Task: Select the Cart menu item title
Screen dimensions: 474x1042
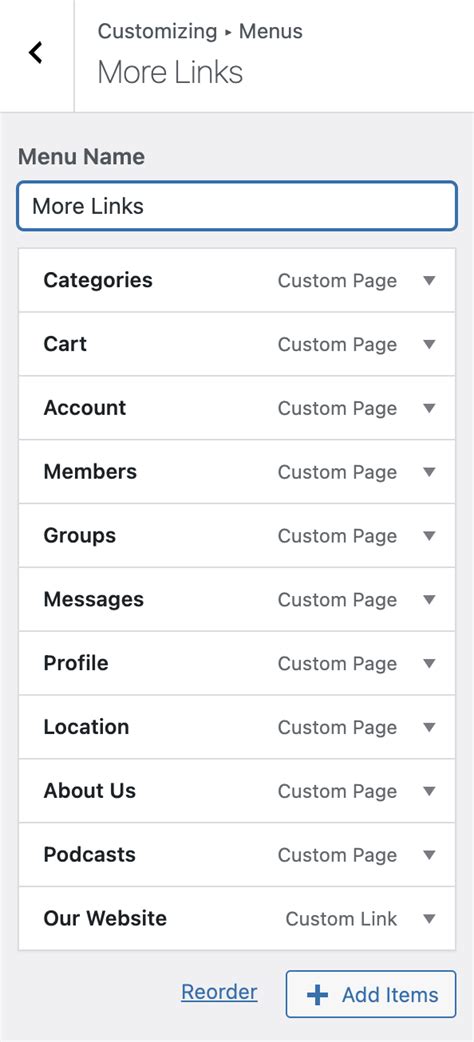Action: coord(65,344)
